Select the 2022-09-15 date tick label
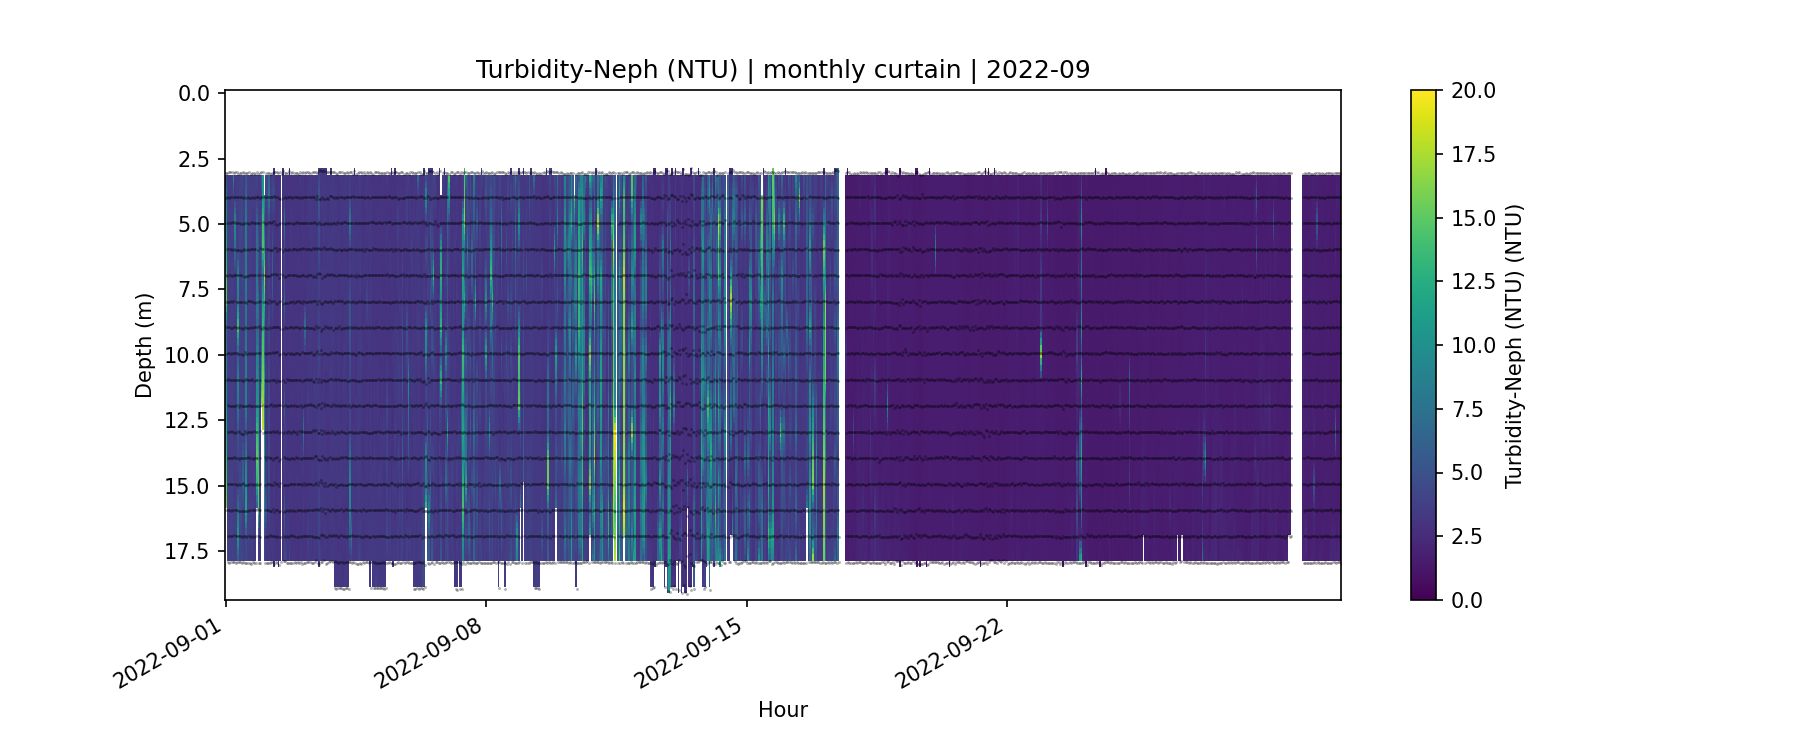Screen dimensions: 1800x750 click(x=688, y=653)
